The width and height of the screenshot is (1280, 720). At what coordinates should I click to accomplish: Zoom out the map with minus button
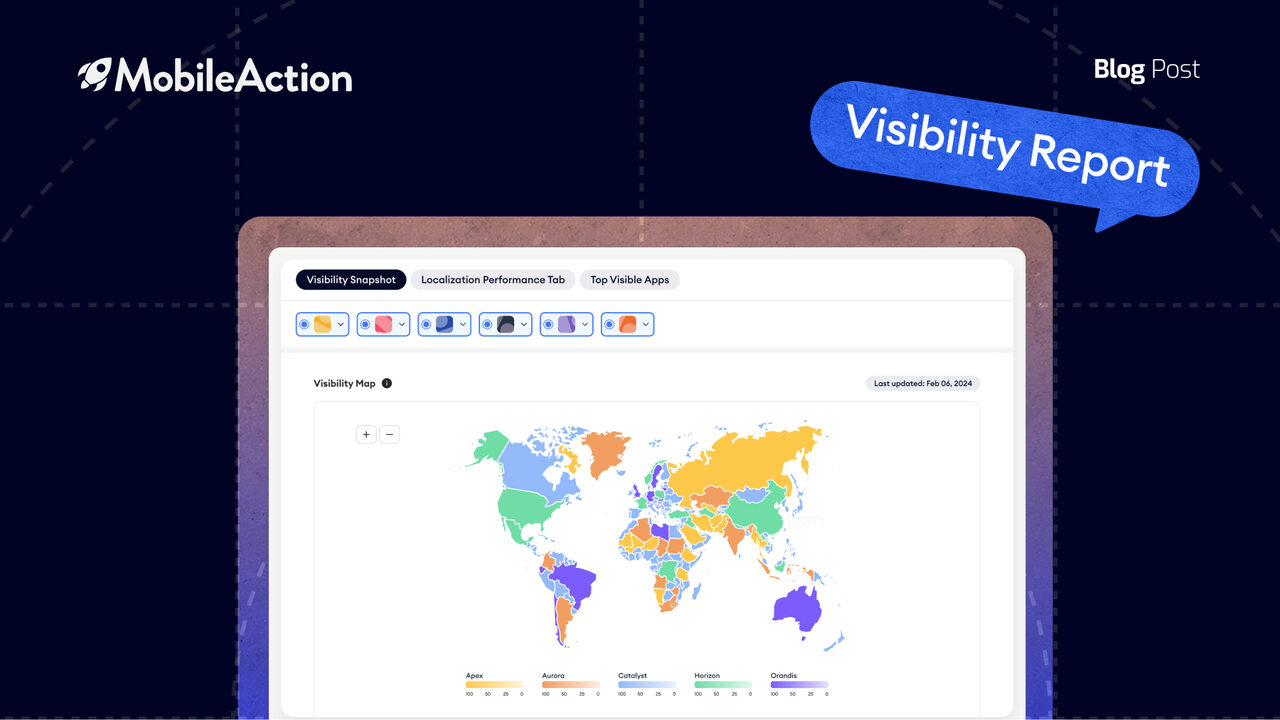389,434
